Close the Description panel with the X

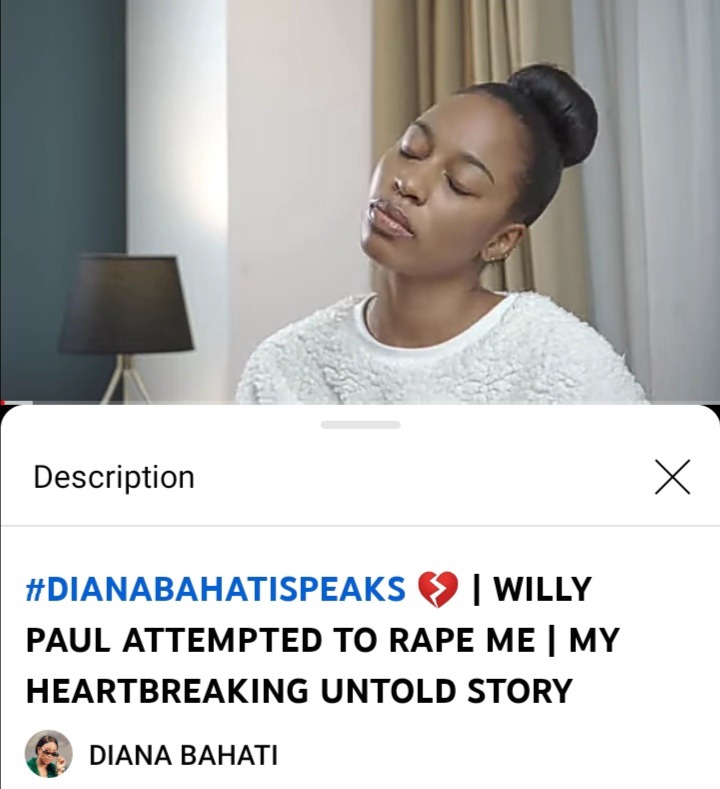point(673,477)
